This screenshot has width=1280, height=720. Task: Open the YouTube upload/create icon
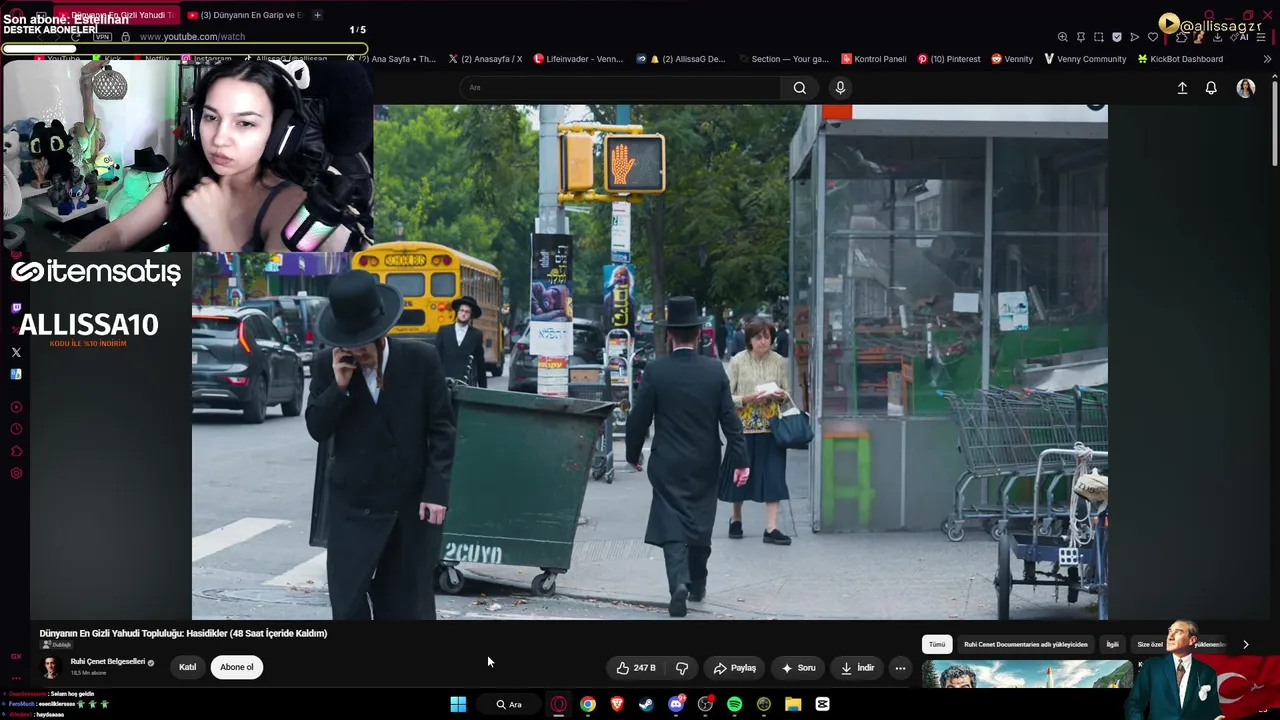(x=1182, y=88)
